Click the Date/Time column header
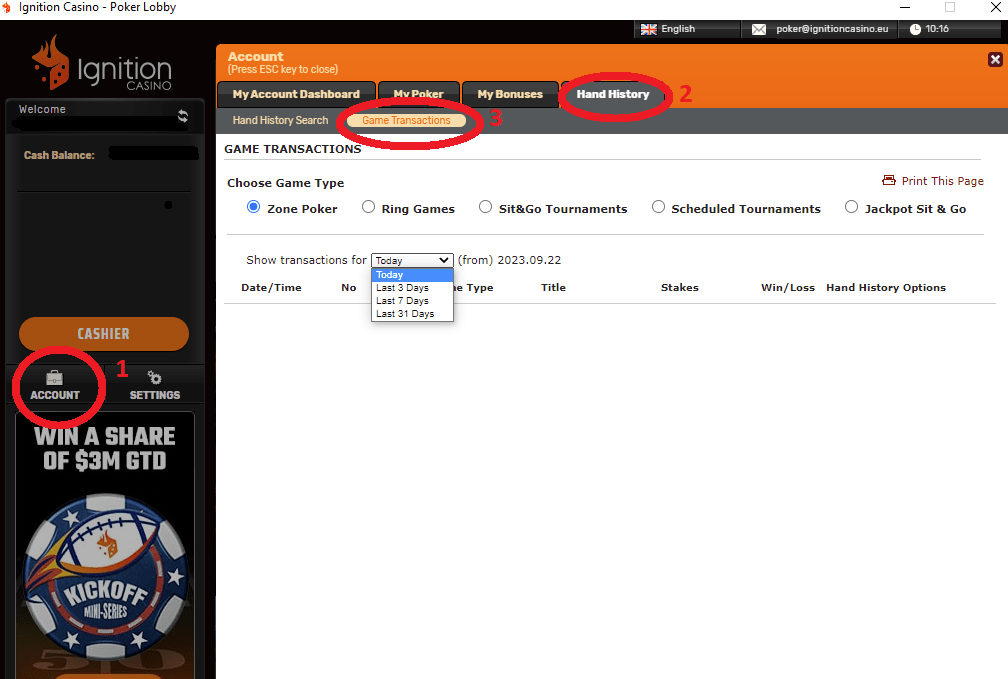This screenshot has width=1008, height=679. tap(271, 287)
